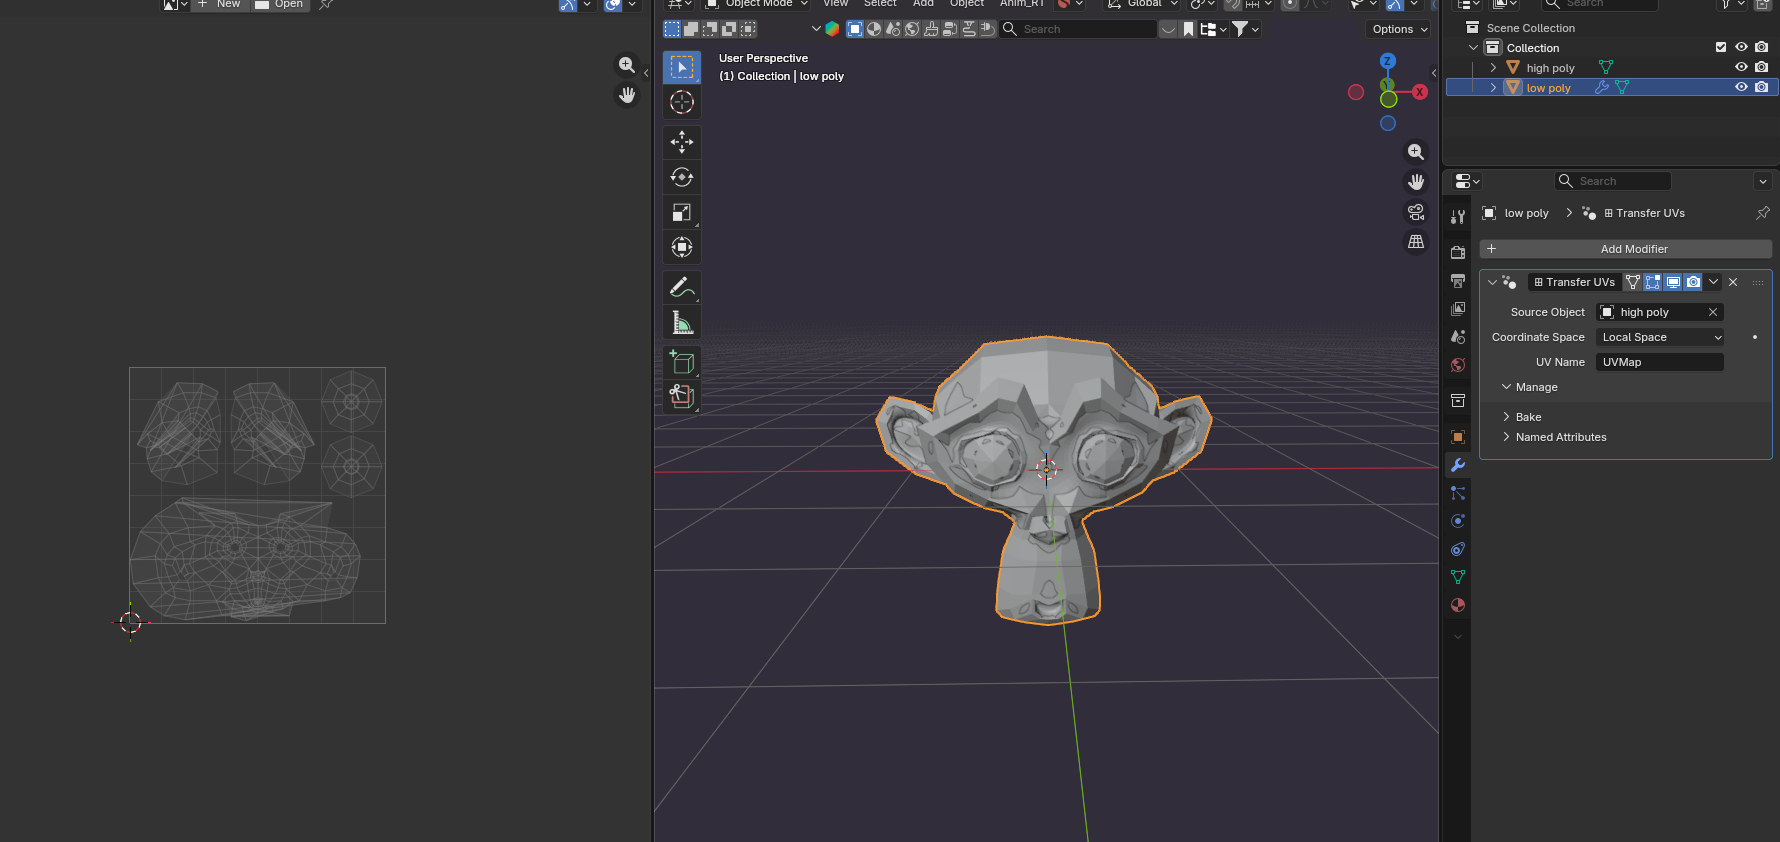The image size is (1780, 842).
Task: Toggle the camera view icon in viewport
Action: [x=1416, y=212]
